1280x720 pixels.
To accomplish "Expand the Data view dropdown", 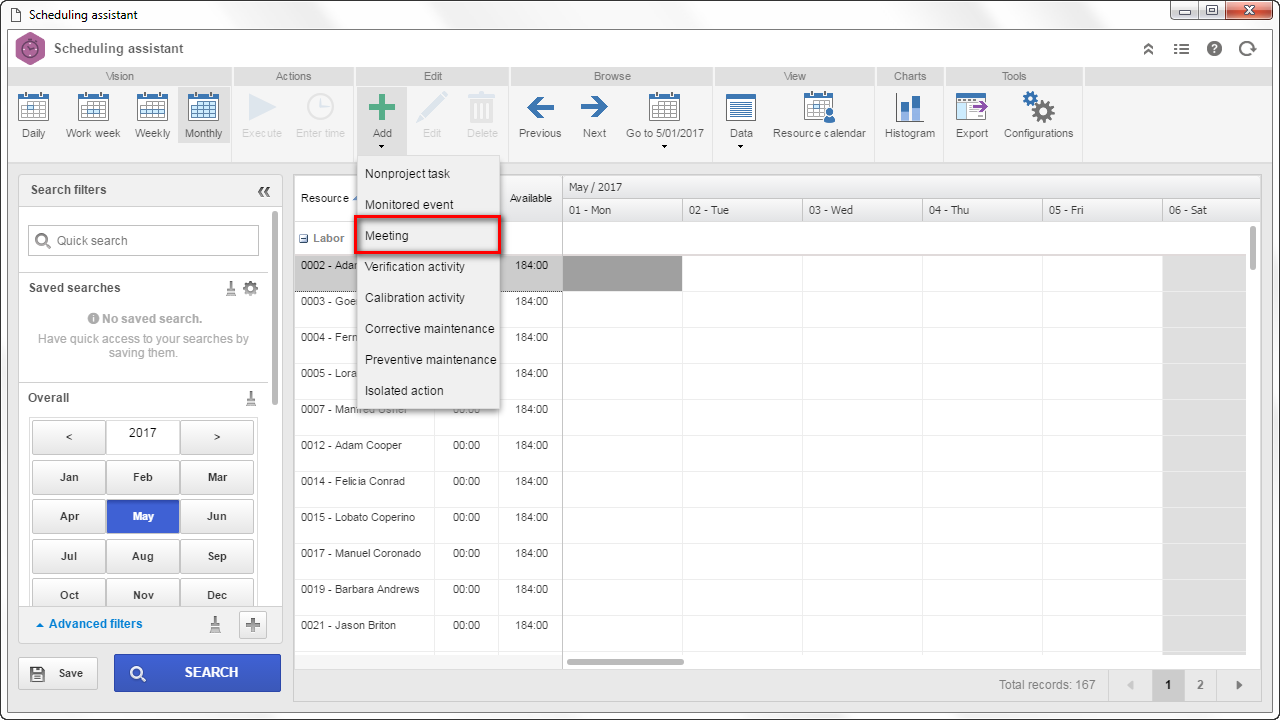I will [x=741, y=120].
